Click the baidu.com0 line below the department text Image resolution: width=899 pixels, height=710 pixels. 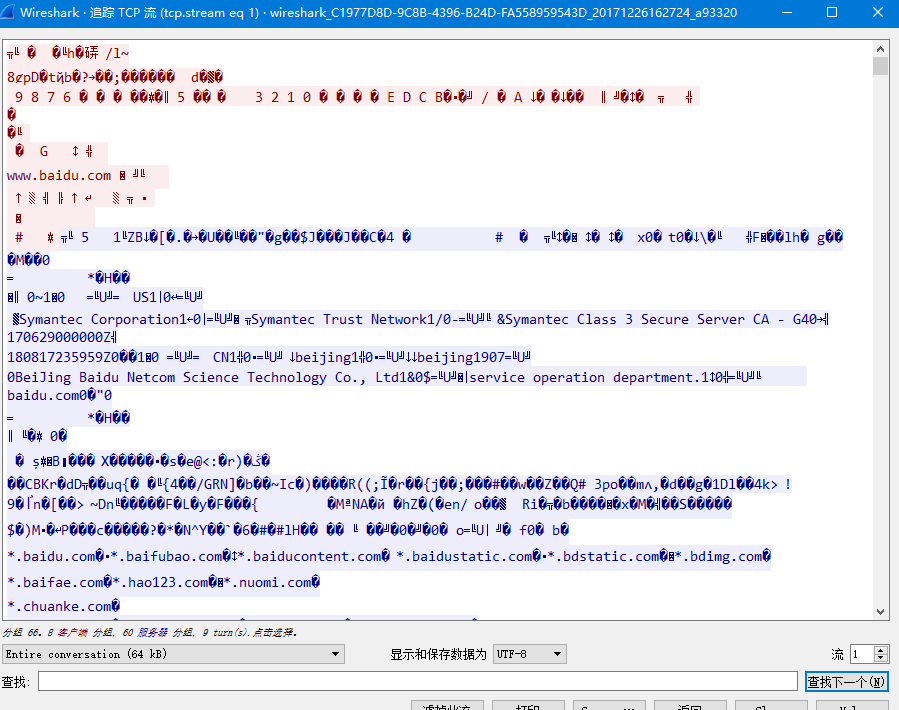[60, 395]
